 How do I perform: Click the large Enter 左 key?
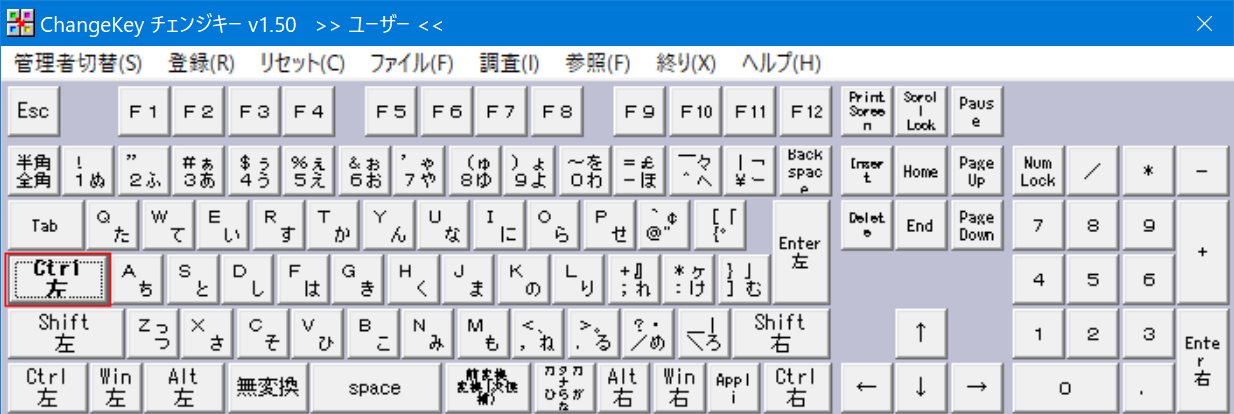(x=799, y=252)
